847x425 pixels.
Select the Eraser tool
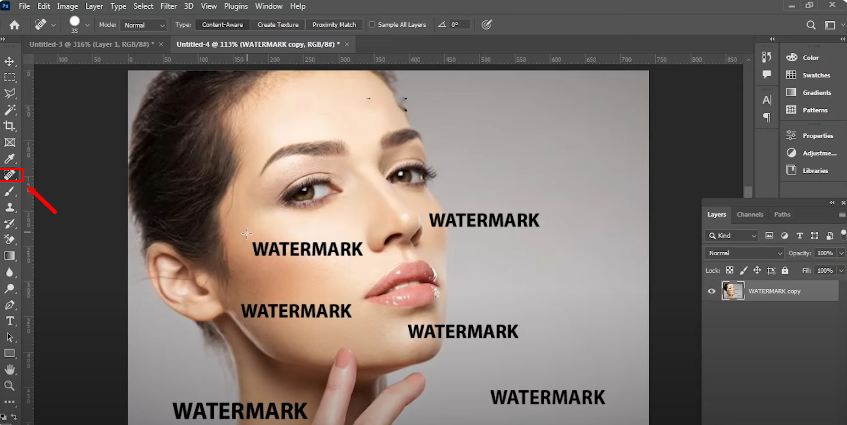10,239
